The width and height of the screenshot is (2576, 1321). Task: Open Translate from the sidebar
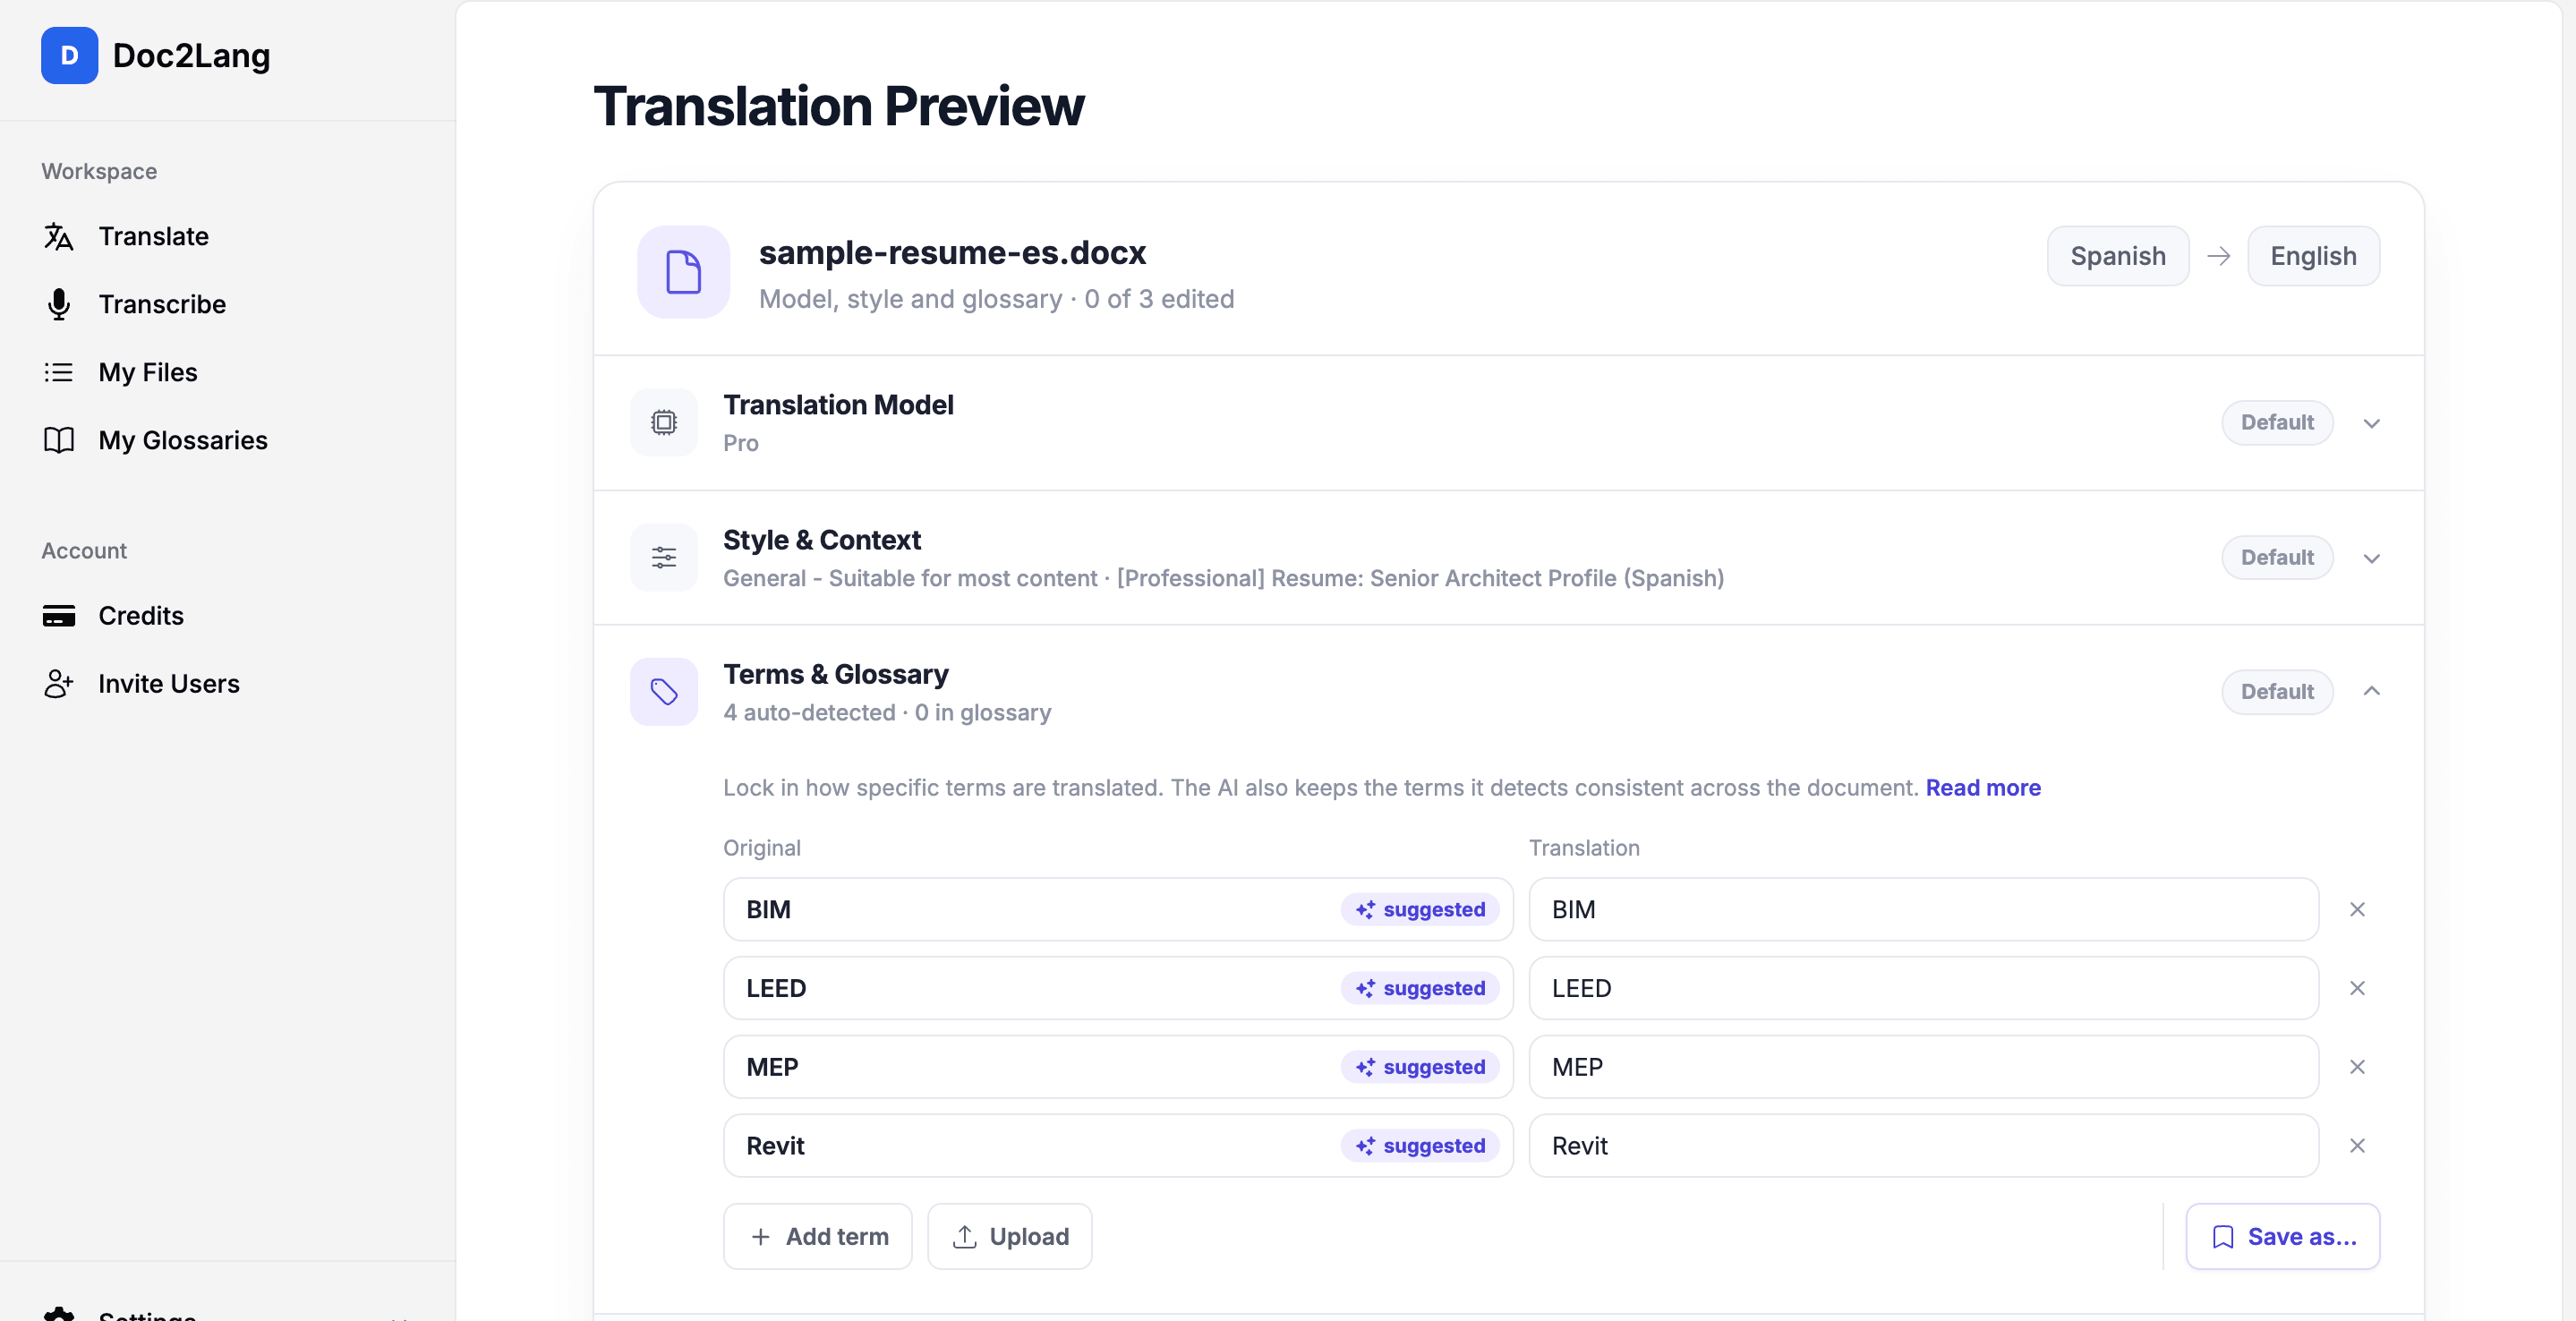pos(153,236)
